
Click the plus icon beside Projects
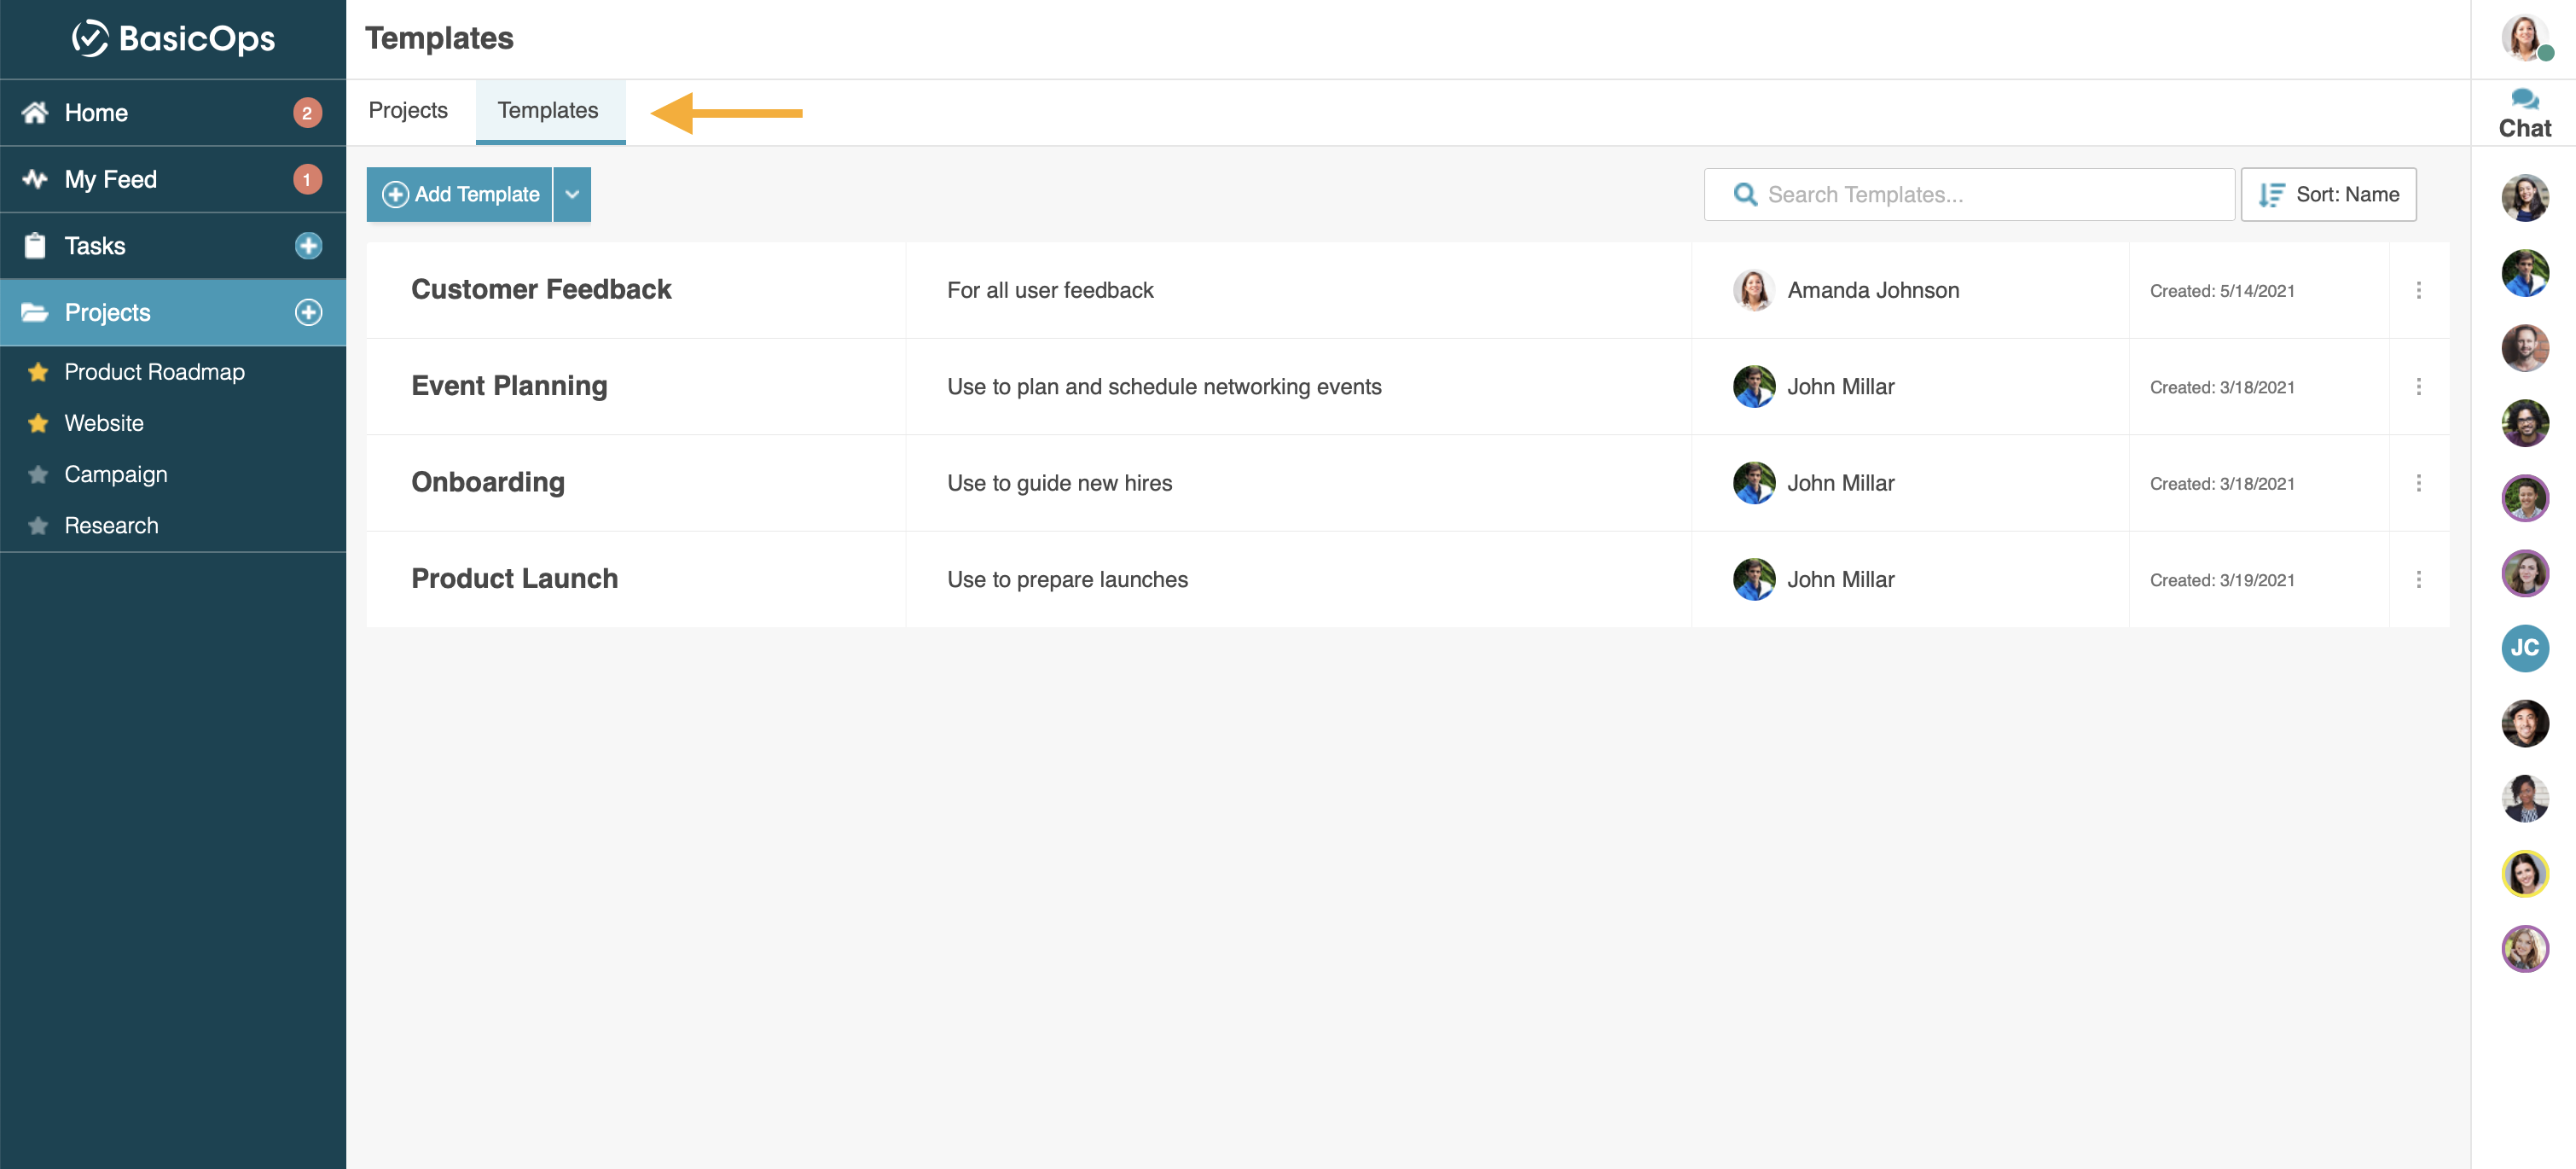point(308,312)
